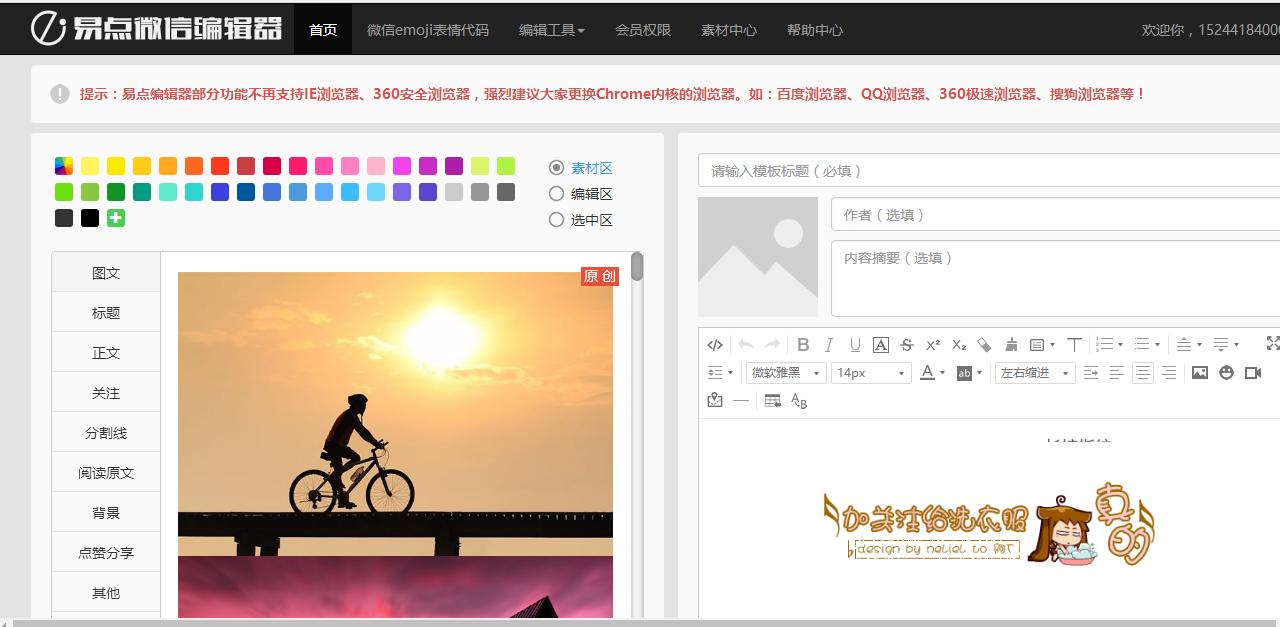Switch editor to source code view
The width and height of the screenshot is (1280, 627).
[x=715, y=344]
